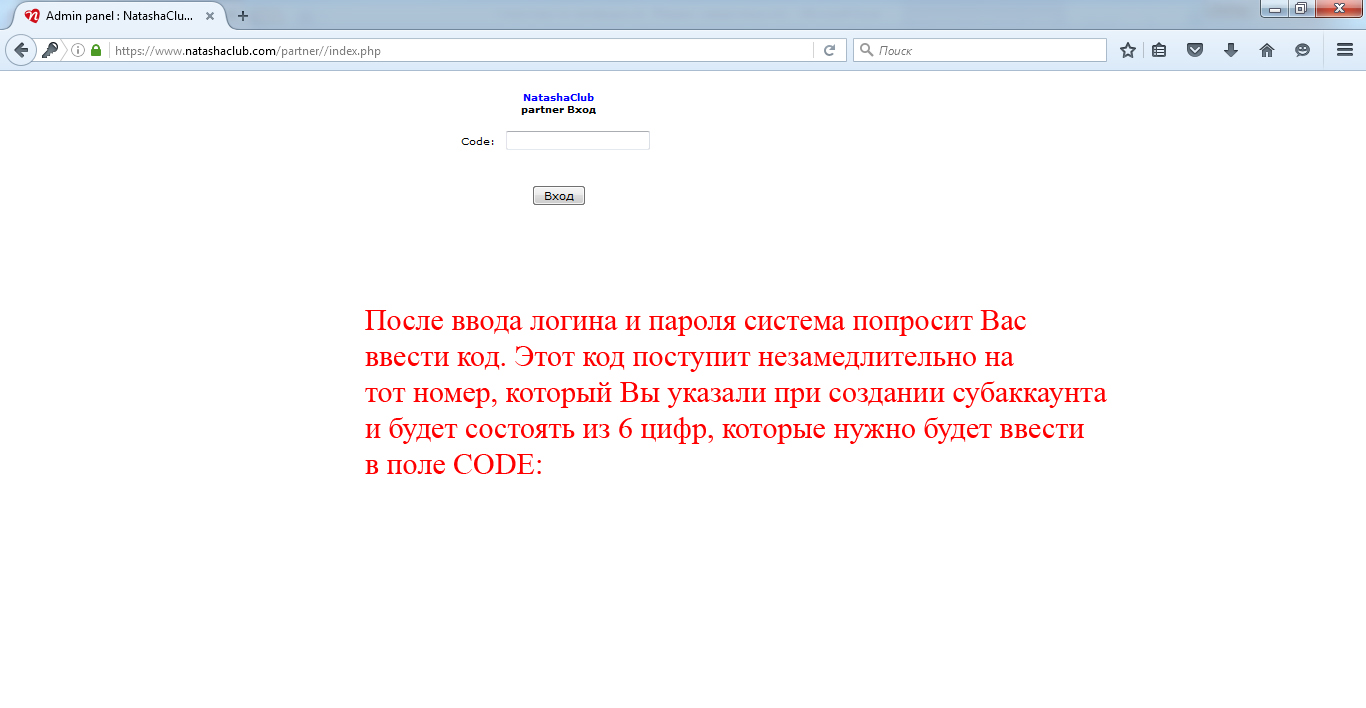The image size is (1366, 708).
Task: Close the browser window
Action: (1338, 9)
